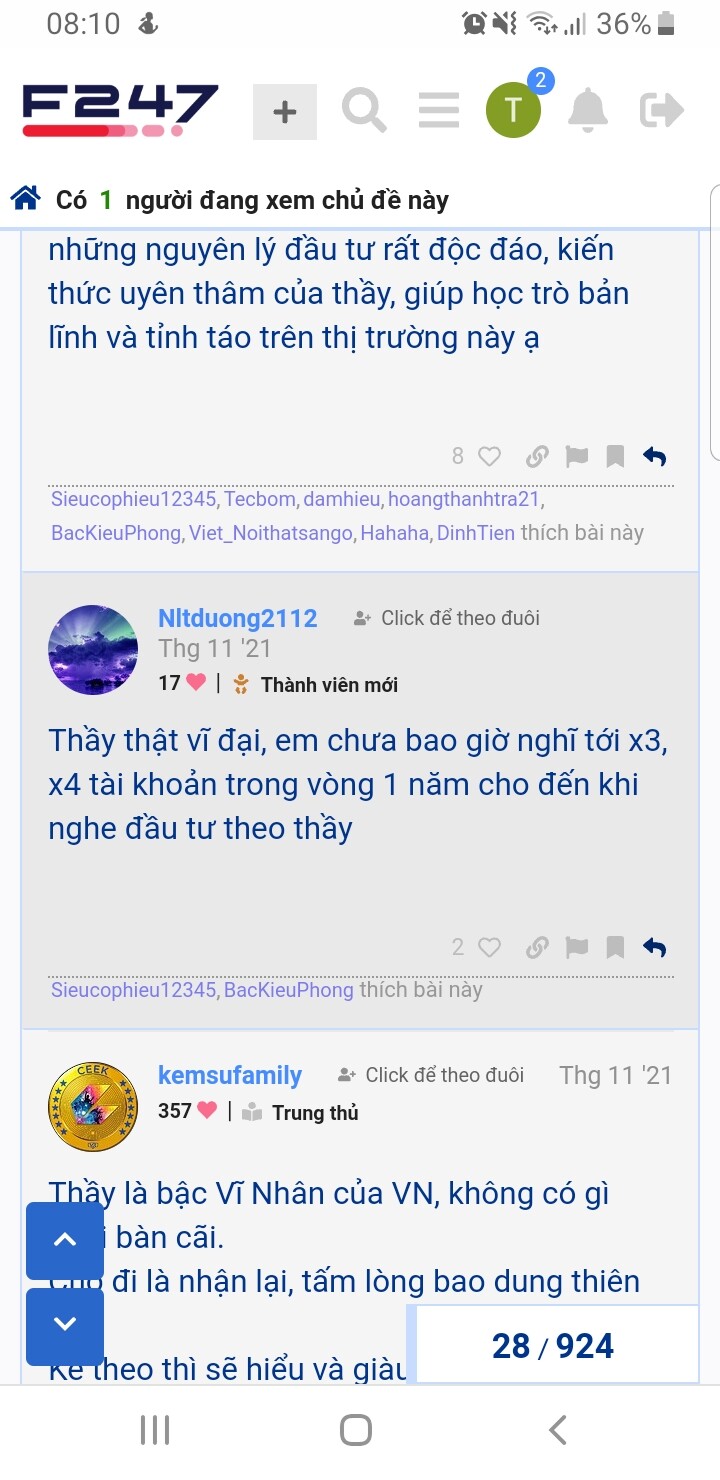Image resolution: width=720 pixels, height=1480 pixels.
Task: Jump down with the chevron-down button
Action: click(x=65, y=1326)
